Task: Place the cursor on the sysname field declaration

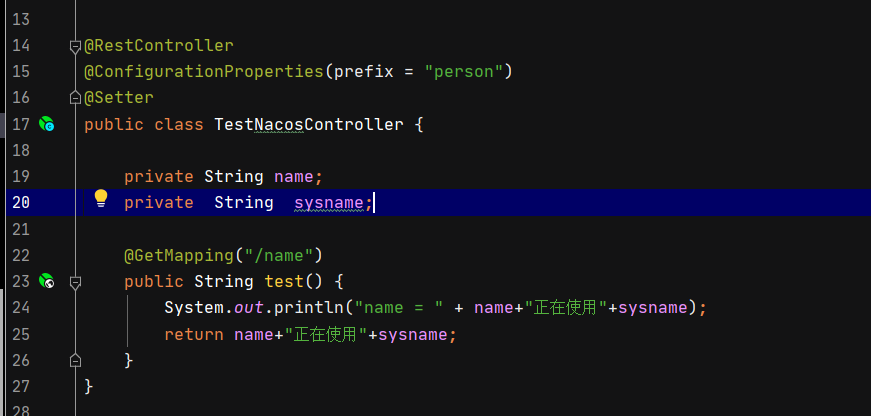Action: (x=332, y=203)
